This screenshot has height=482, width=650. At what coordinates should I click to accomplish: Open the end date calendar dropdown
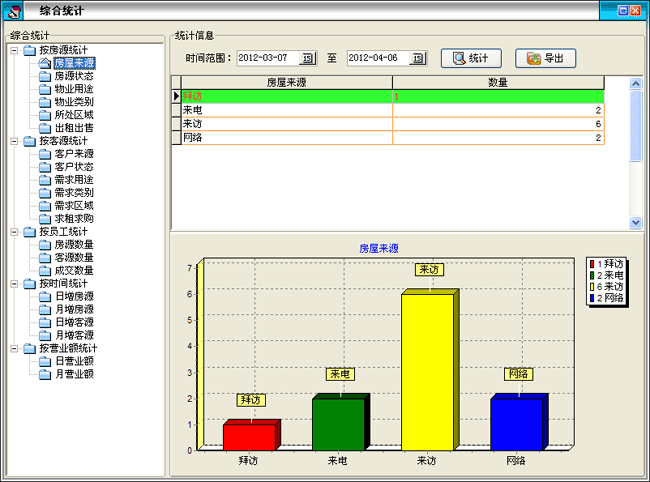tap(418, 58)
